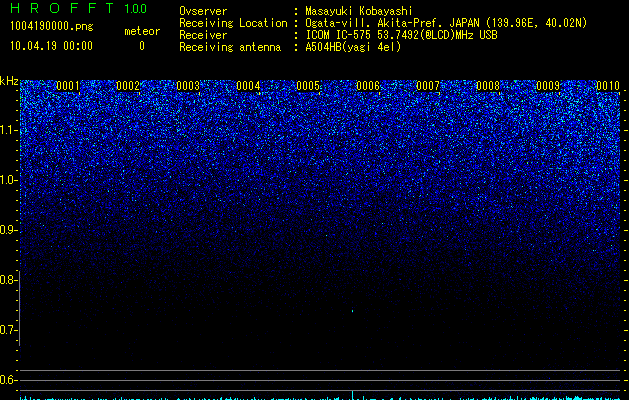
Task: Click the isolated cyan signal dot near 0.74 kHz
Action: pyautogui.click(x=353, y=311)
